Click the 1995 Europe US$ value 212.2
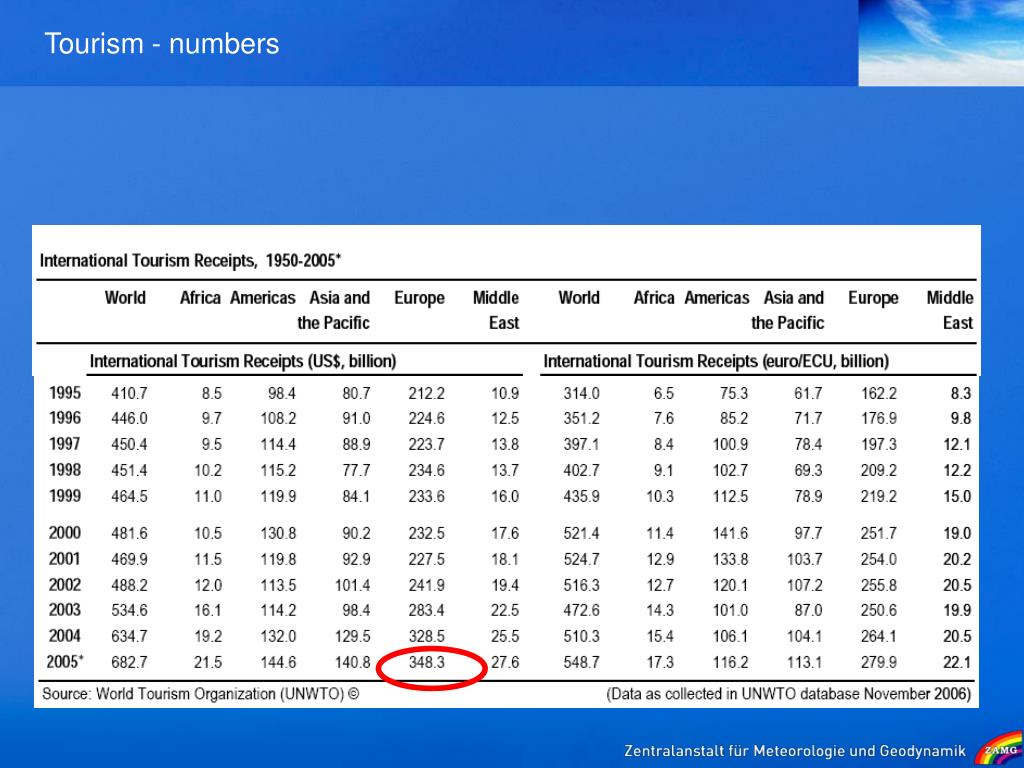This screenshot has width=1024, height=768. click(426, 394)
